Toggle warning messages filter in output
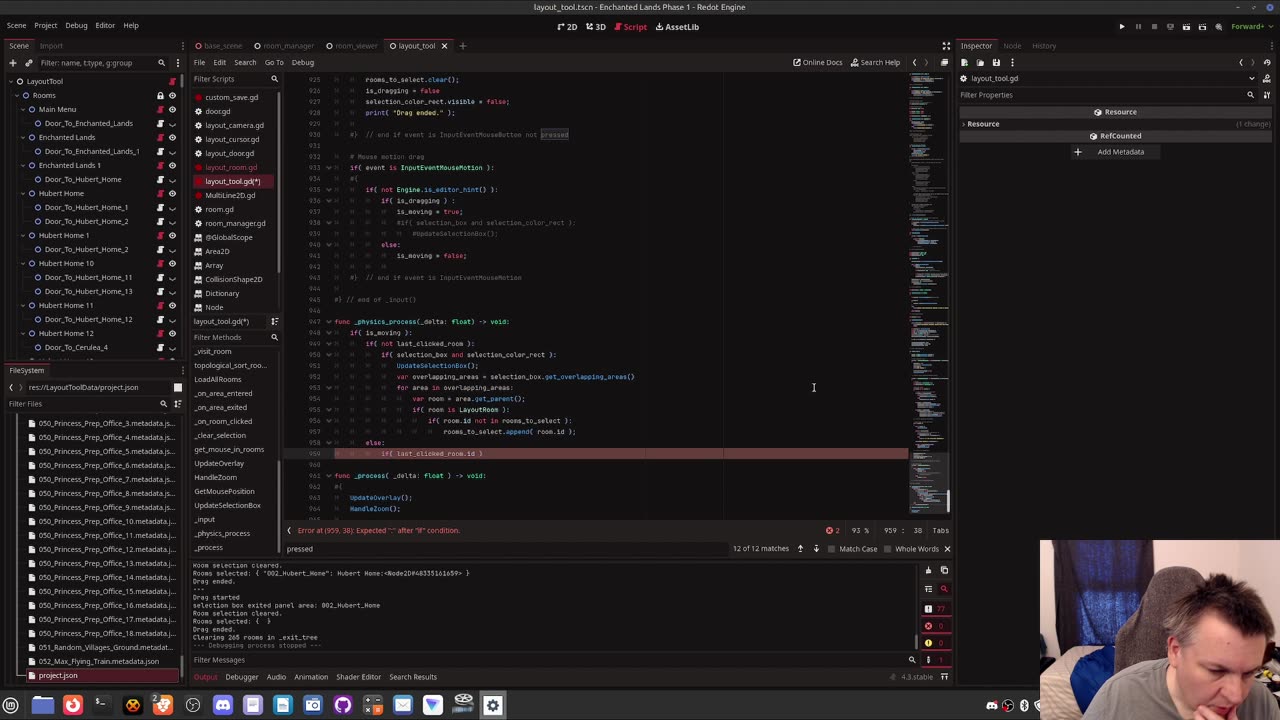Screen dimensions: 1280x720 click(x=934, y=643)
